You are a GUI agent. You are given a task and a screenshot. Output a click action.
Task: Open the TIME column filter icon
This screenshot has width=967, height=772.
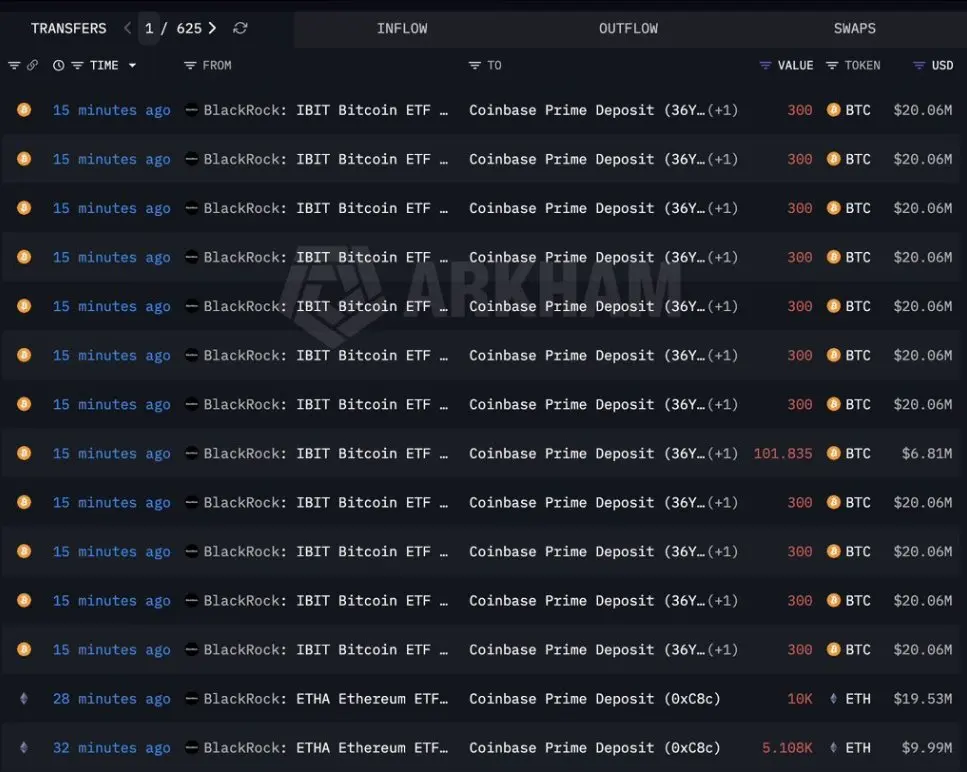[x=77, y=65]
